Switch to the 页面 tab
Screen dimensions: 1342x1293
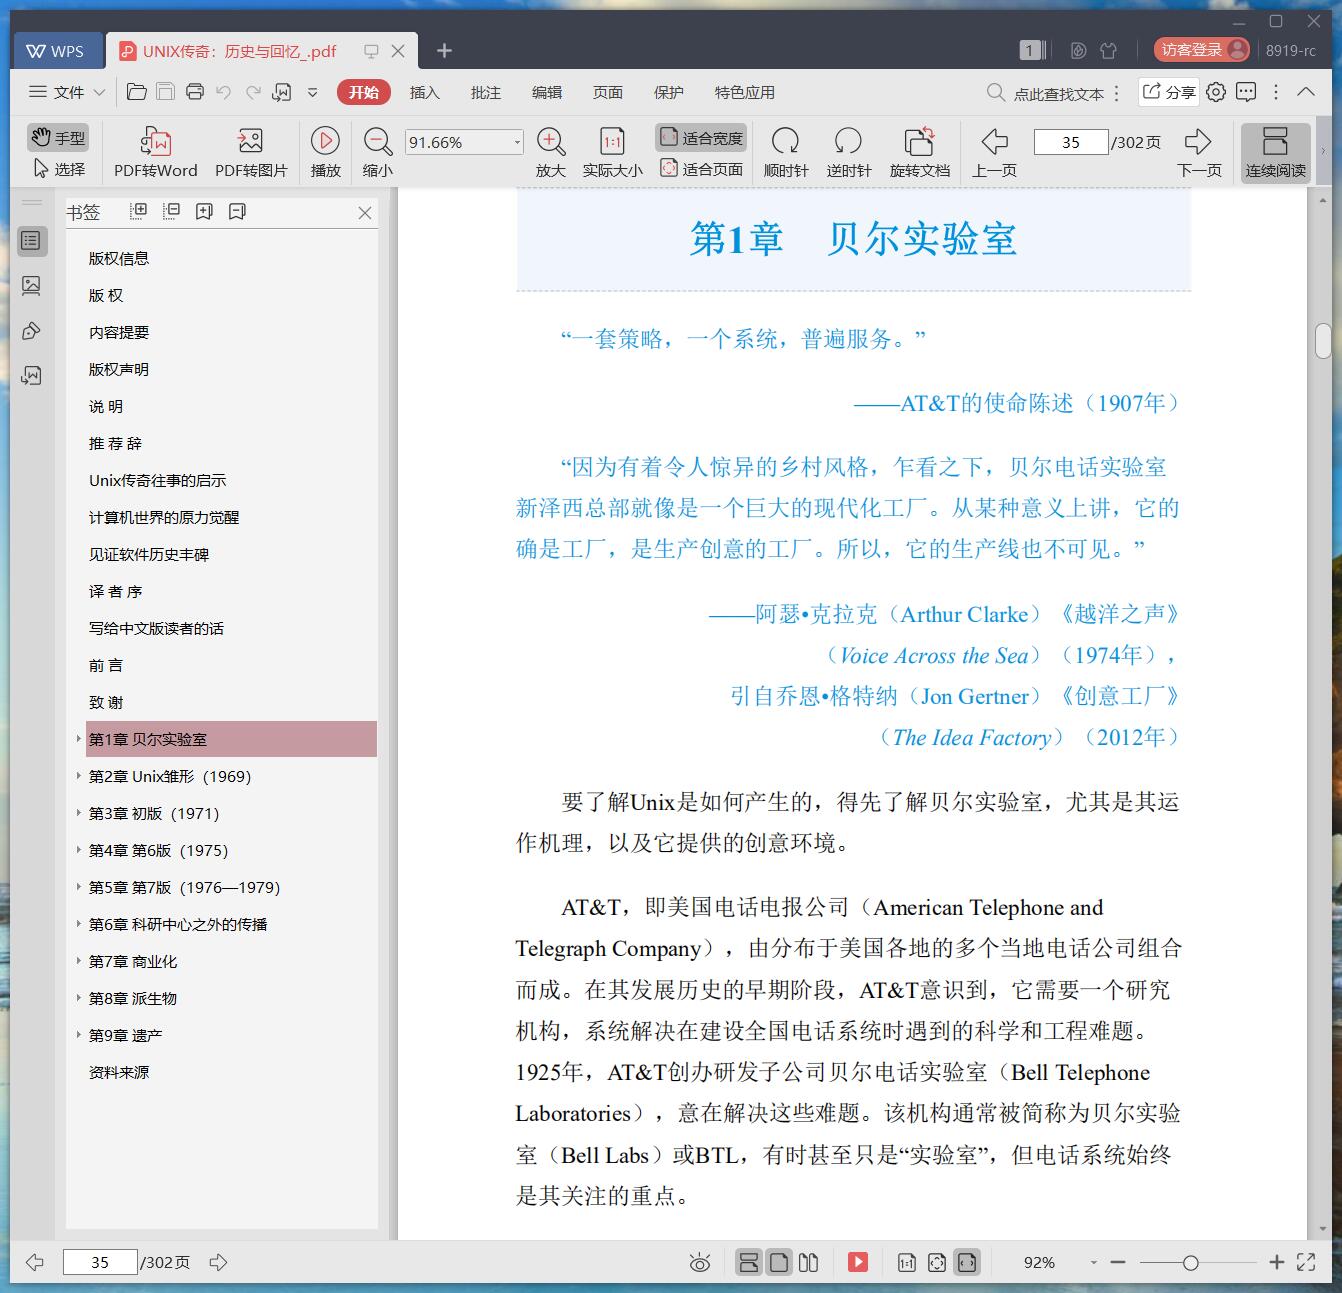pyautogui.click(x=608, y=92)
